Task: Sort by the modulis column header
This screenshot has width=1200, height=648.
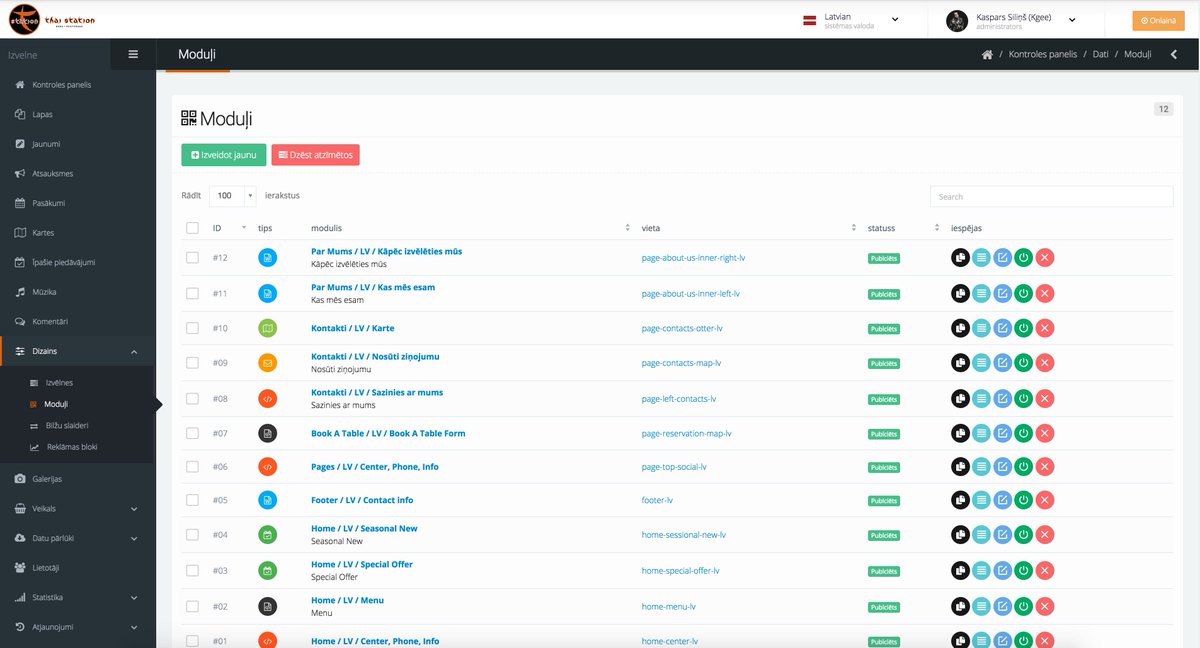Action: [470, 228]
